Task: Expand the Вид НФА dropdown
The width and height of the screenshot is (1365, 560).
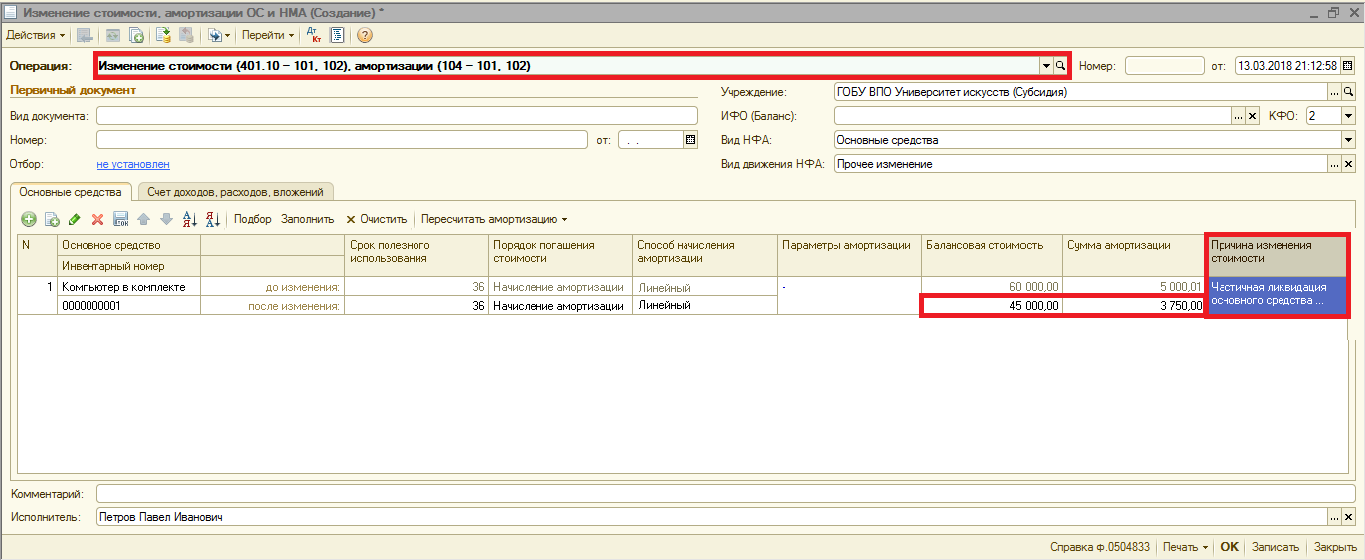Action: (1347, 140)
